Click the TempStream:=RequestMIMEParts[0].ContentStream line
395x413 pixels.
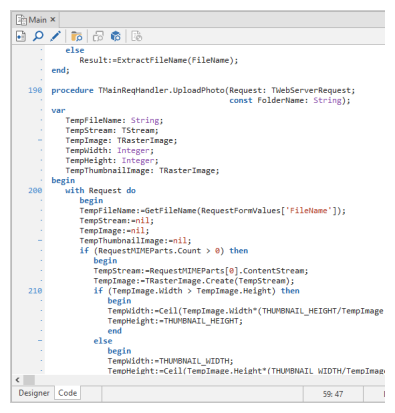[x=201, y=271]
